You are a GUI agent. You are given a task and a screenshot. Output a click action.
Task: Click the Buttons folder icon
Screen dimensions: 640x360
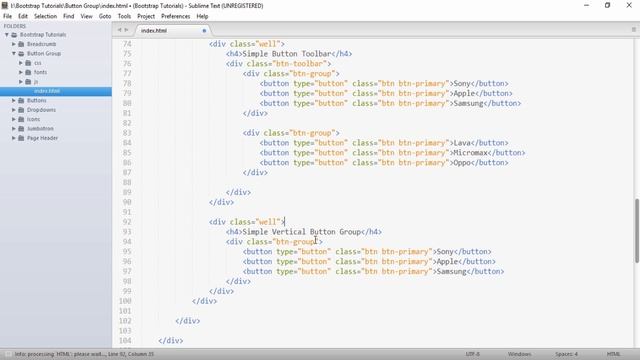click(x=21, y=100)
